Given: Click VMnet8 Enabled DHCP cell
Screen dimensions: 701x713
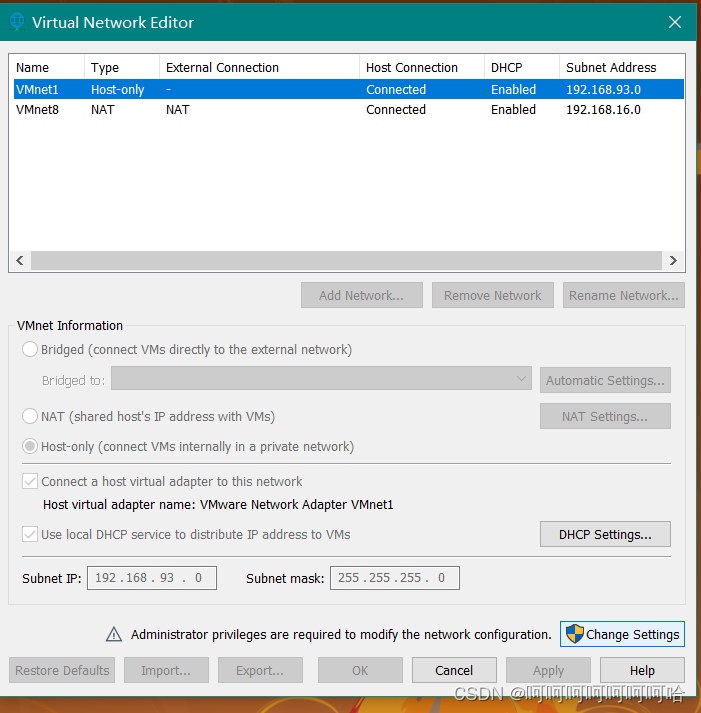Looking at the screenshot, I should click(513, 110).
